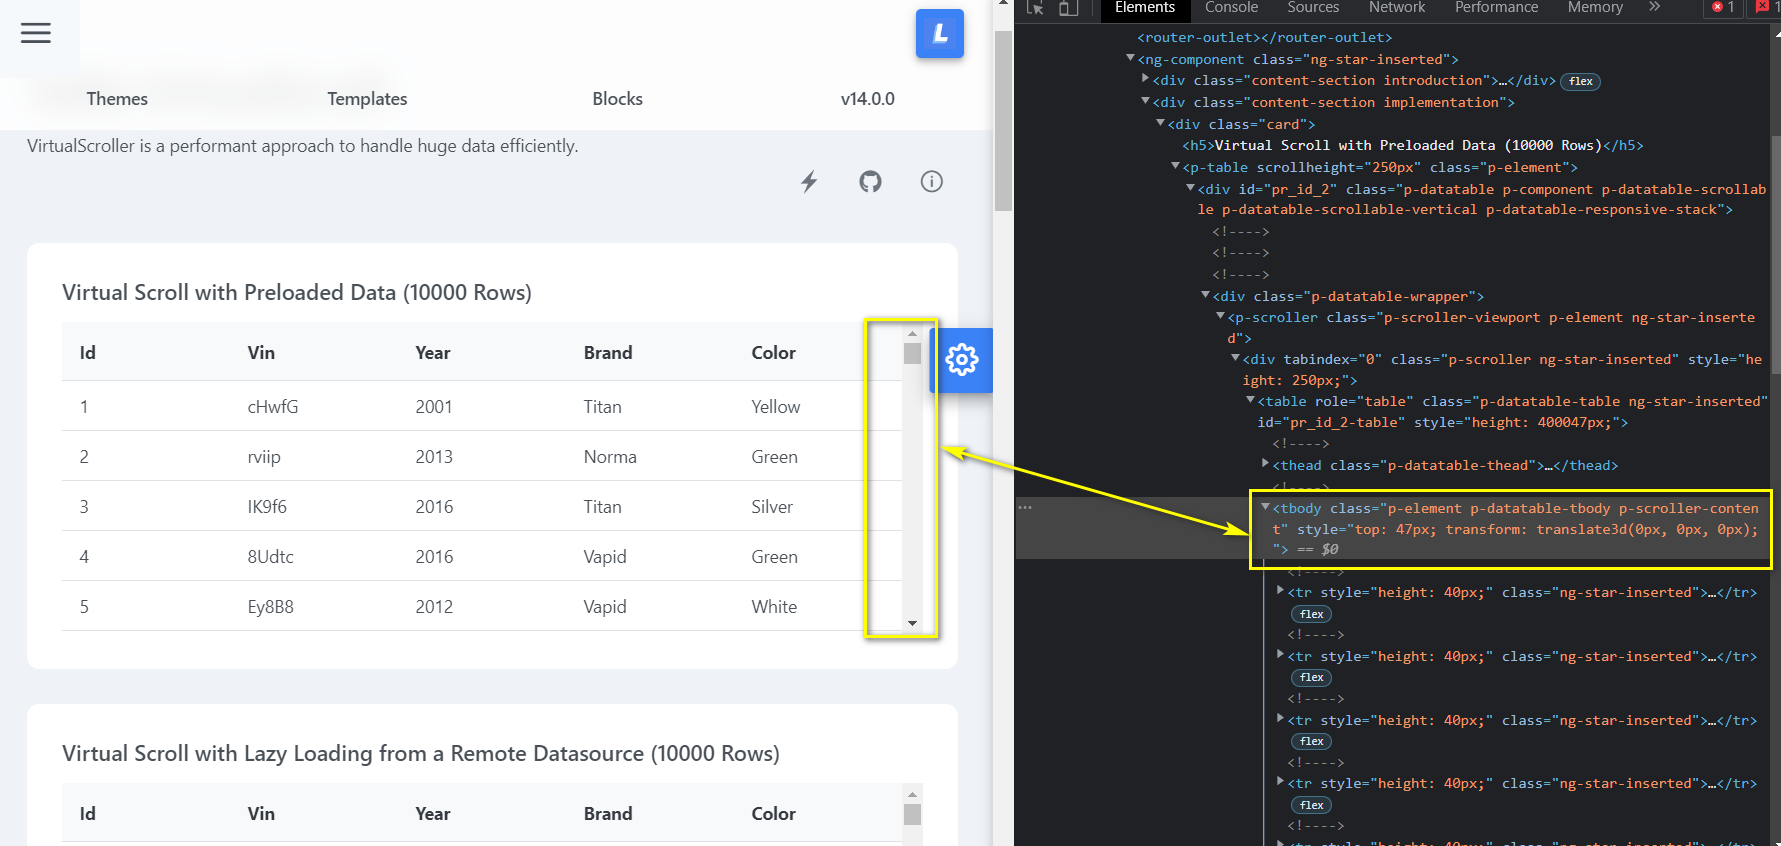Image resolution: width=1781 pixels, height=846 pixels.
Task: Click the Ey8B8 vin cell
Action: click(271, 607)
